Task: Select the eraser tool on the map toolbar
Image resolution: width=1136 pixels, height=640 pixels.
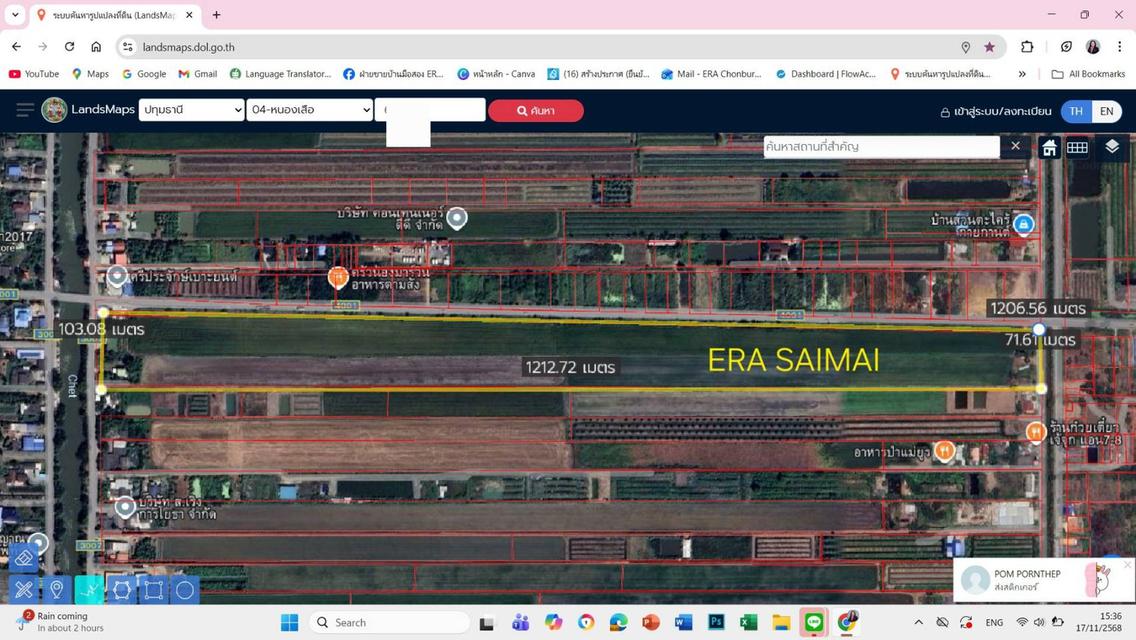Action: pos(22,558)
